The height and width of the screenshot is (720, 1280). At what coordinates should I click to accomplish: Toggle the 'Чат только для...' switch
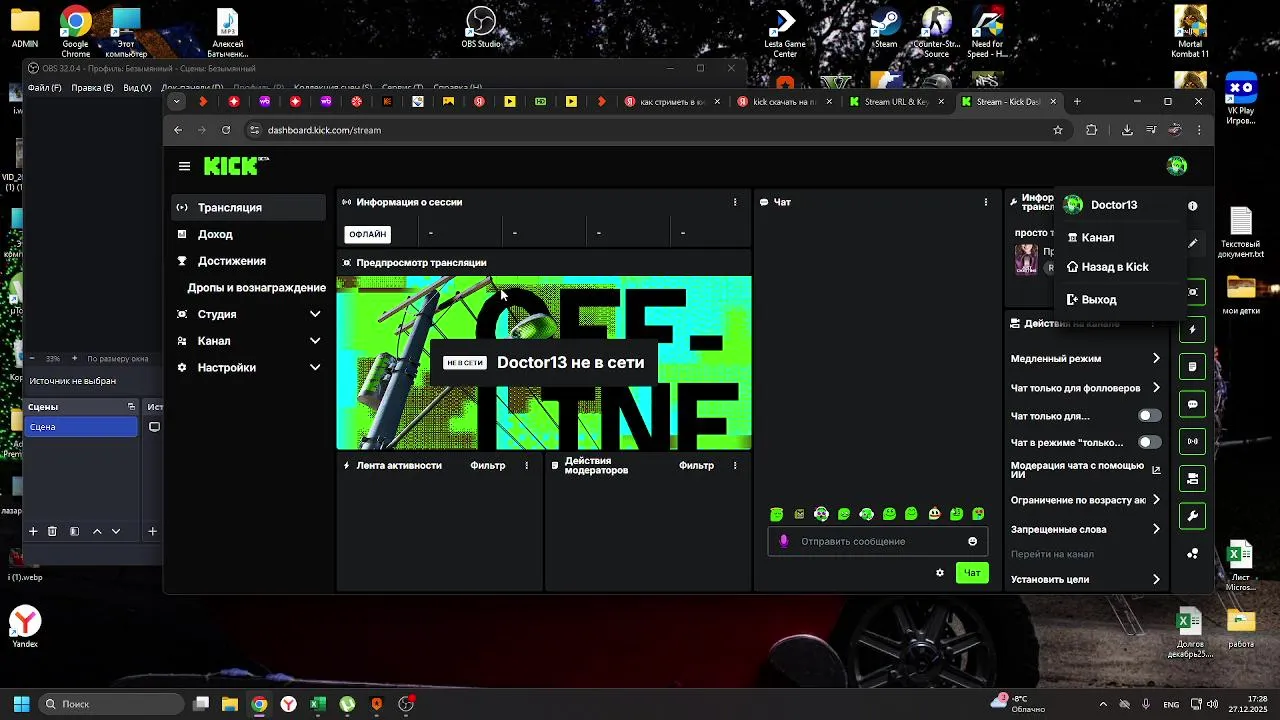(x=1150, y=416)
